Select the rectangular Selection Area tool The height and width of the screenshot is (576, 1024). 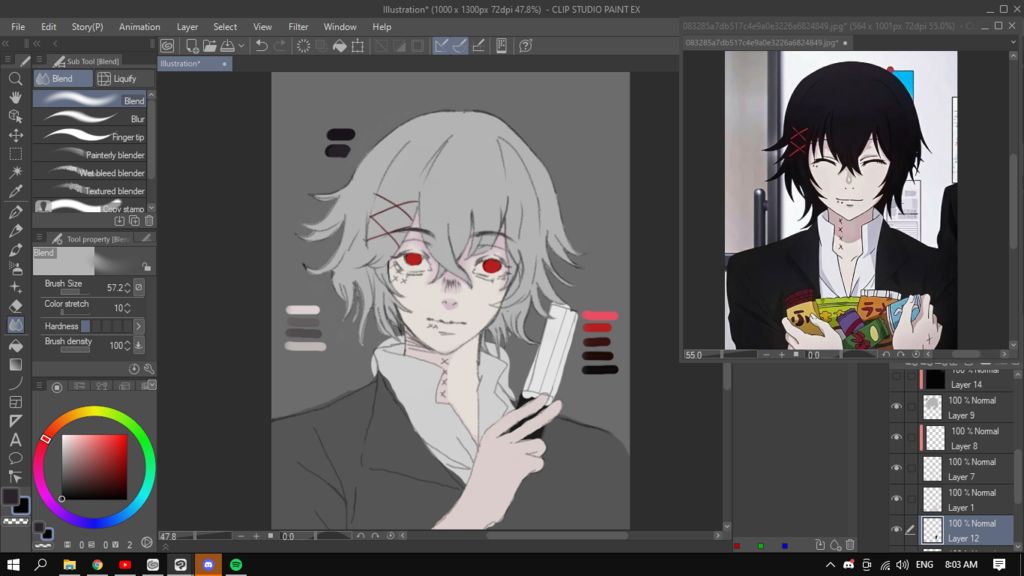16,154
